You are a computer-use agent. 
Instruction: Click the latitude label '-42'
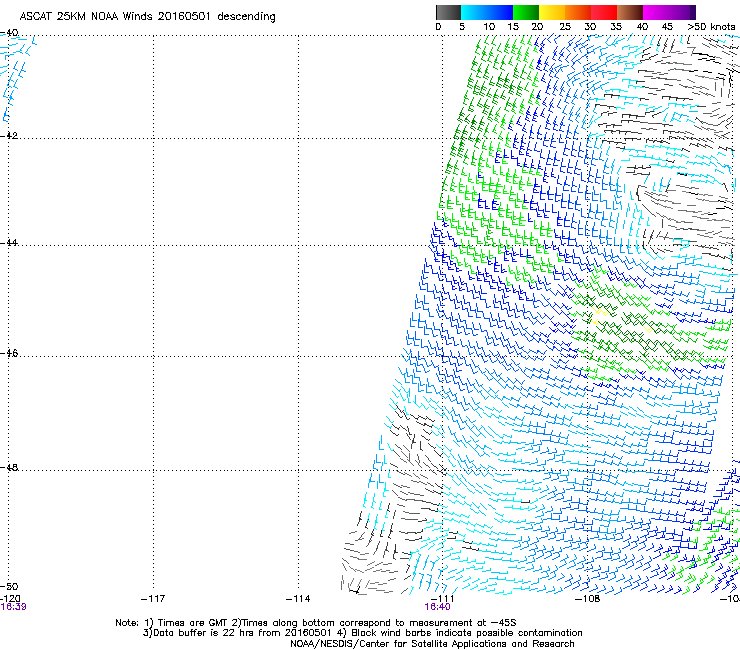(9, 135)
